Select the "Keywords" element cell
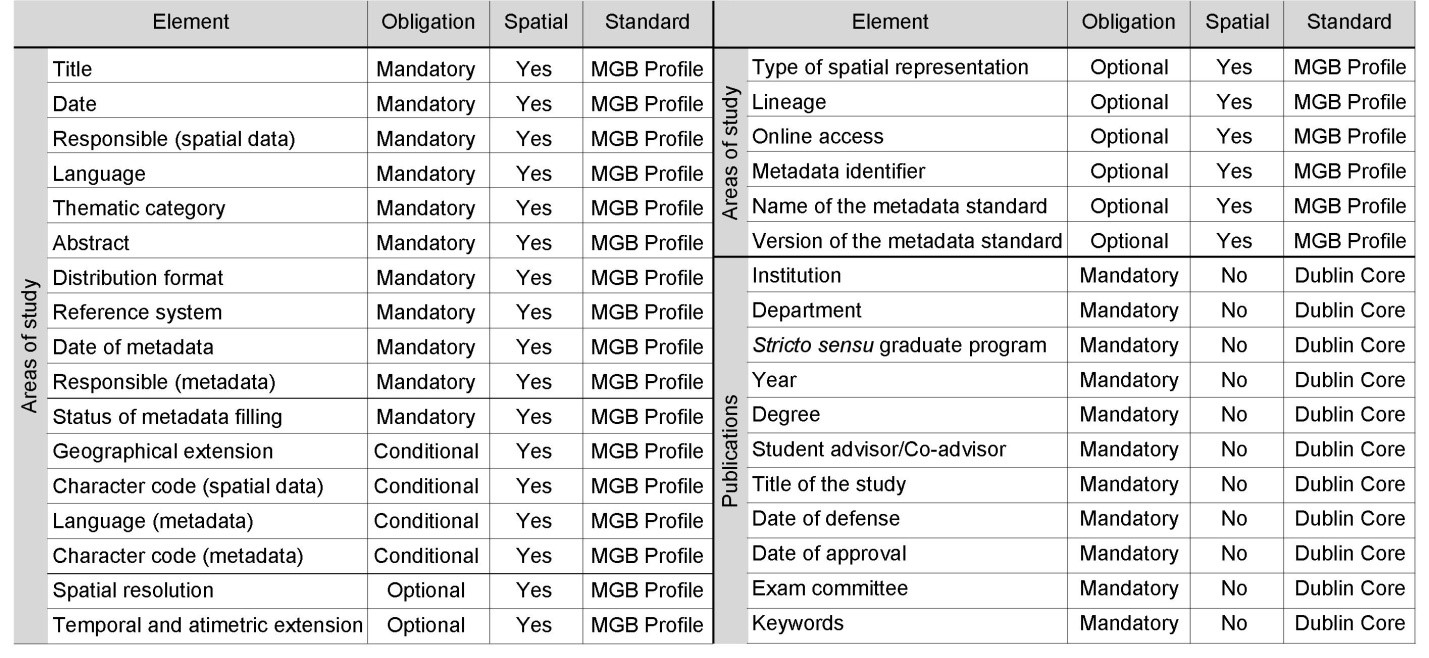 point(798,623)
